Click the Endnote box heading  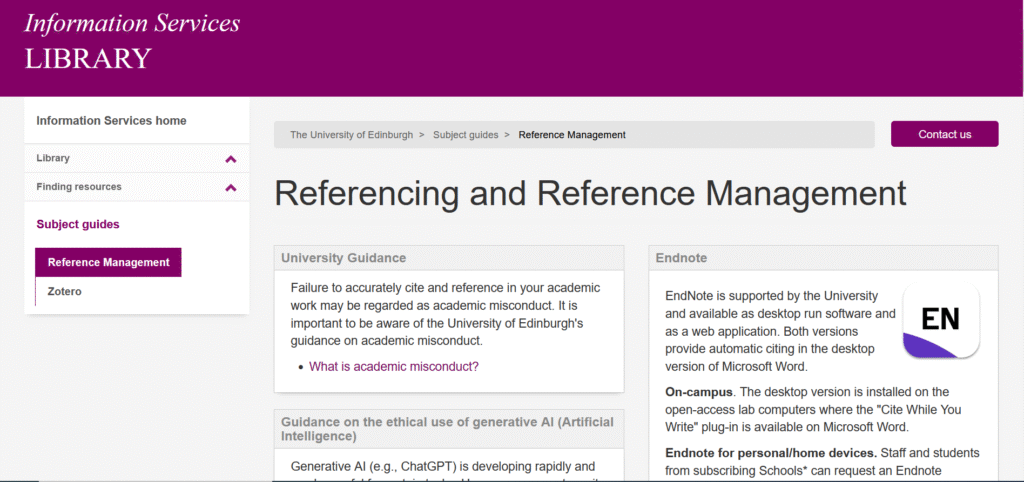point(682,258)
